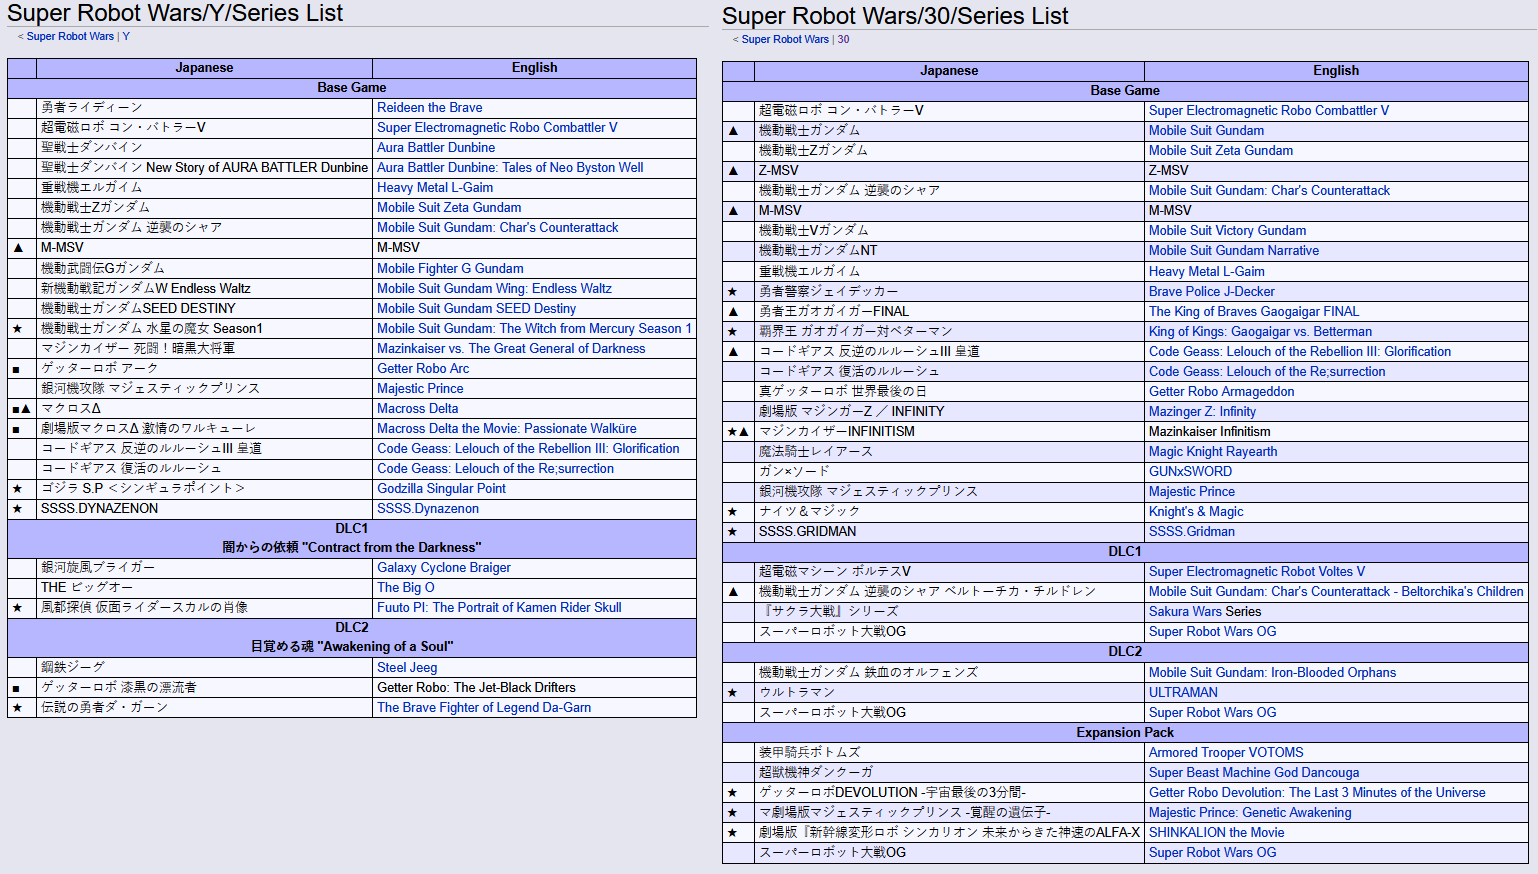1538x874 pixels.
Task: Click the 'SSSS.GRIDMAN' Japanese column cell
Action: (x=948, y=532)
